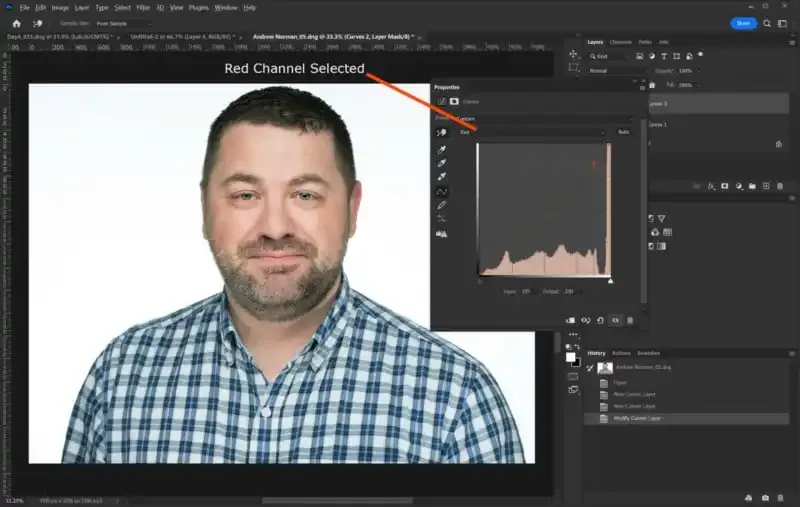Click the Create new layer icon
This screenshot has width=800, height=507.
766,186
